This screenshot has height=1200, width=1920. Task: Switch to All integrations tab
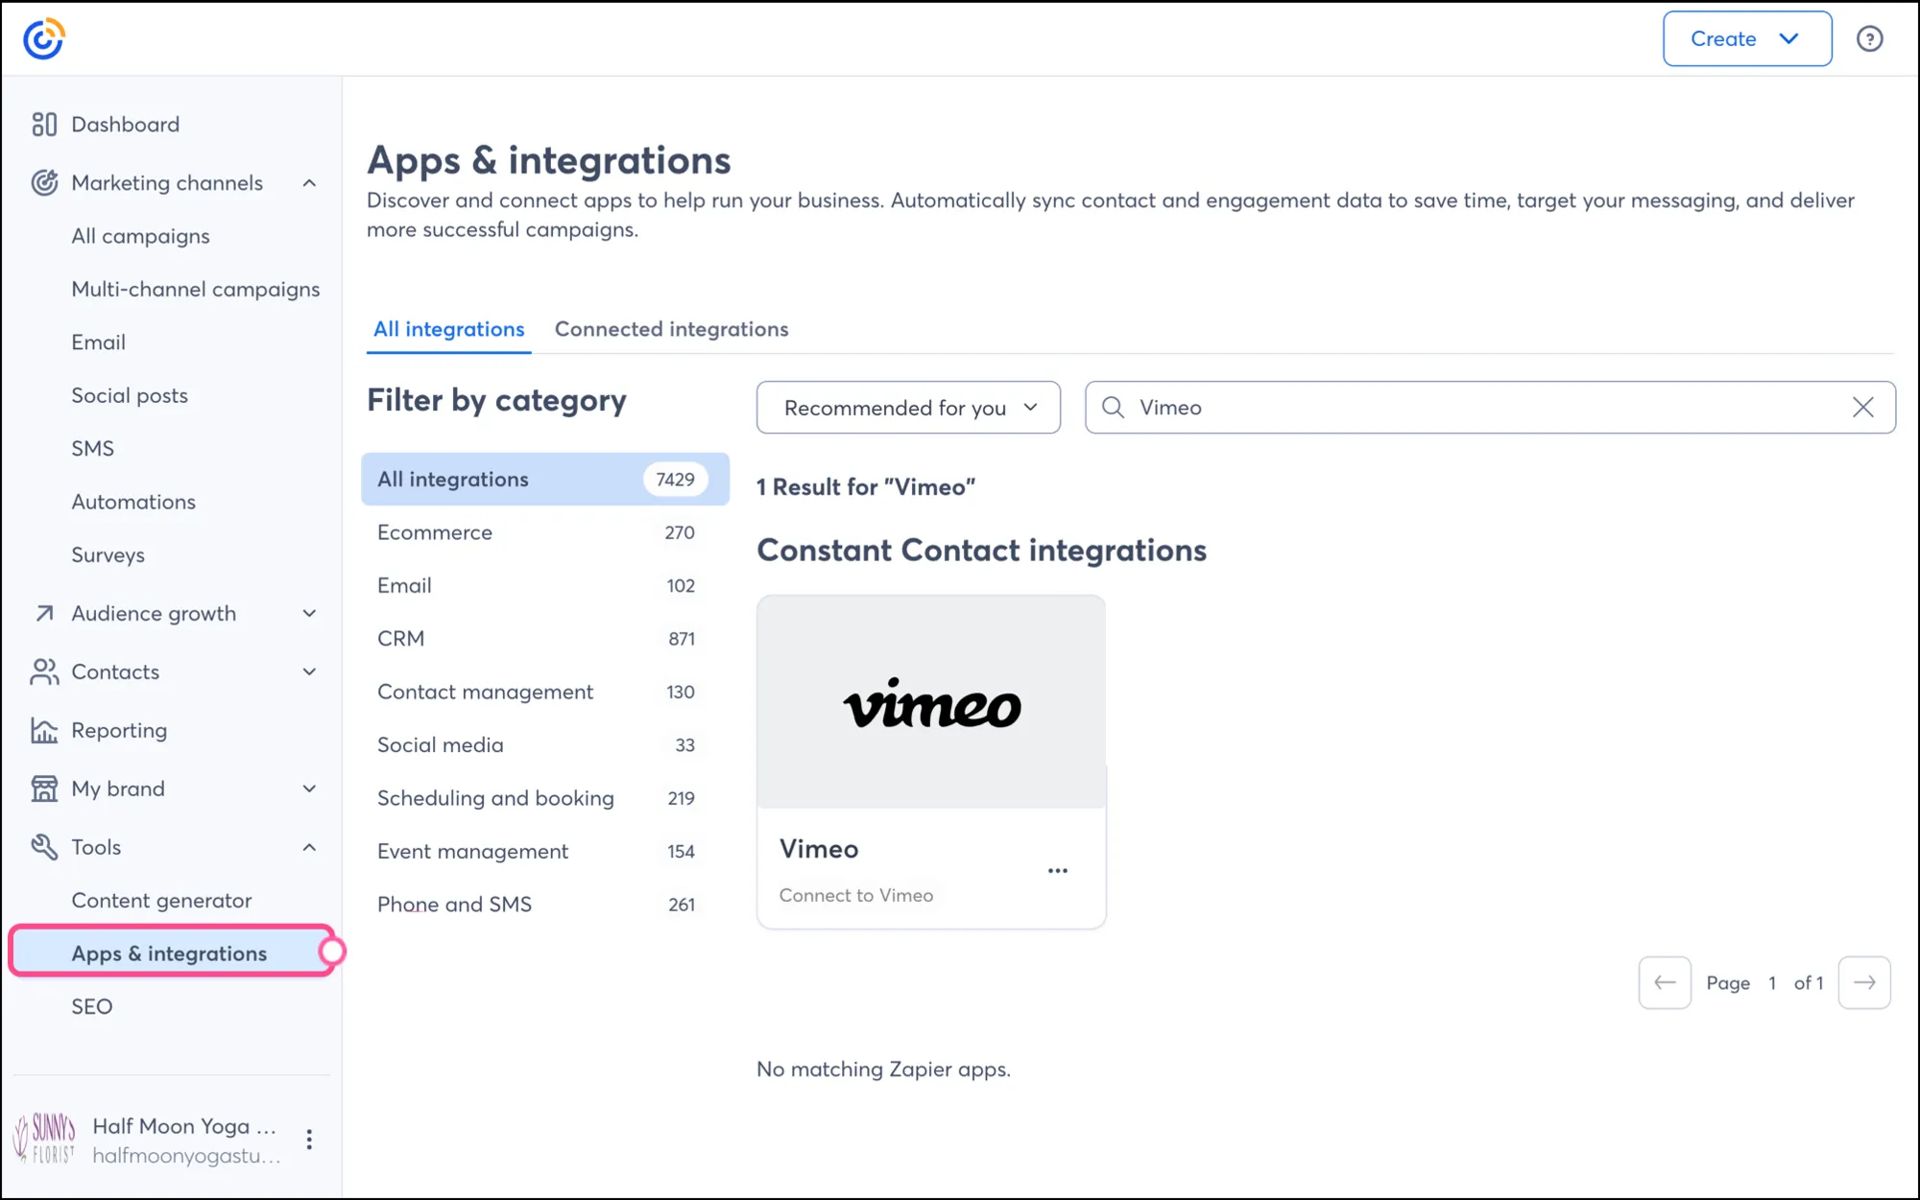click(x=448, y=329)
